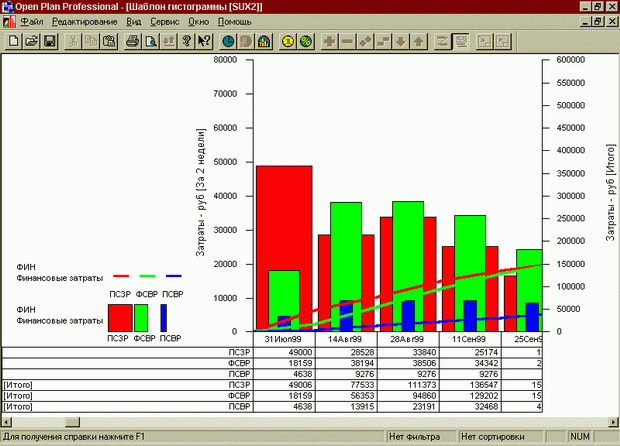620x446 pixels.
Task: Open the Редактирование menu
Action: pos(84,21)
